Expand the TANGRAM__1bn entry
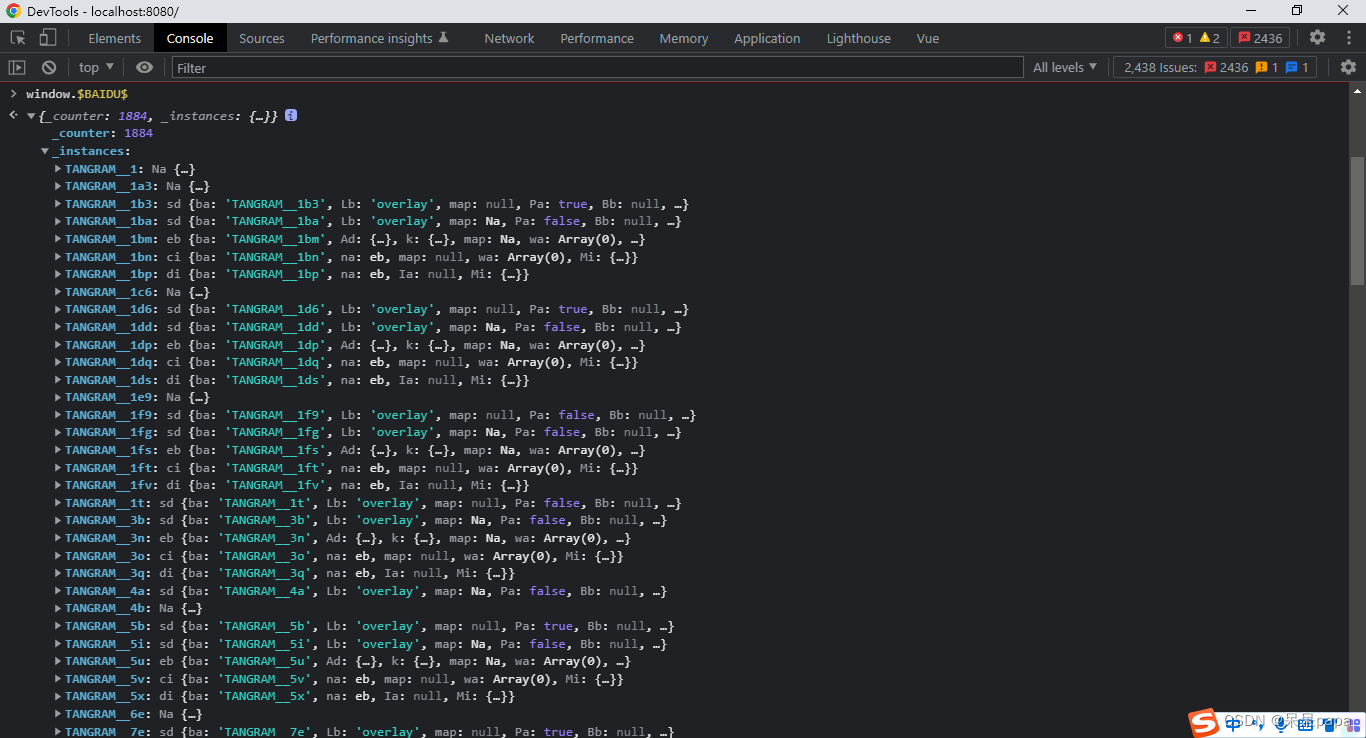Image resolution: width=1366 pixels, height=738 pixels. point(58,257)
